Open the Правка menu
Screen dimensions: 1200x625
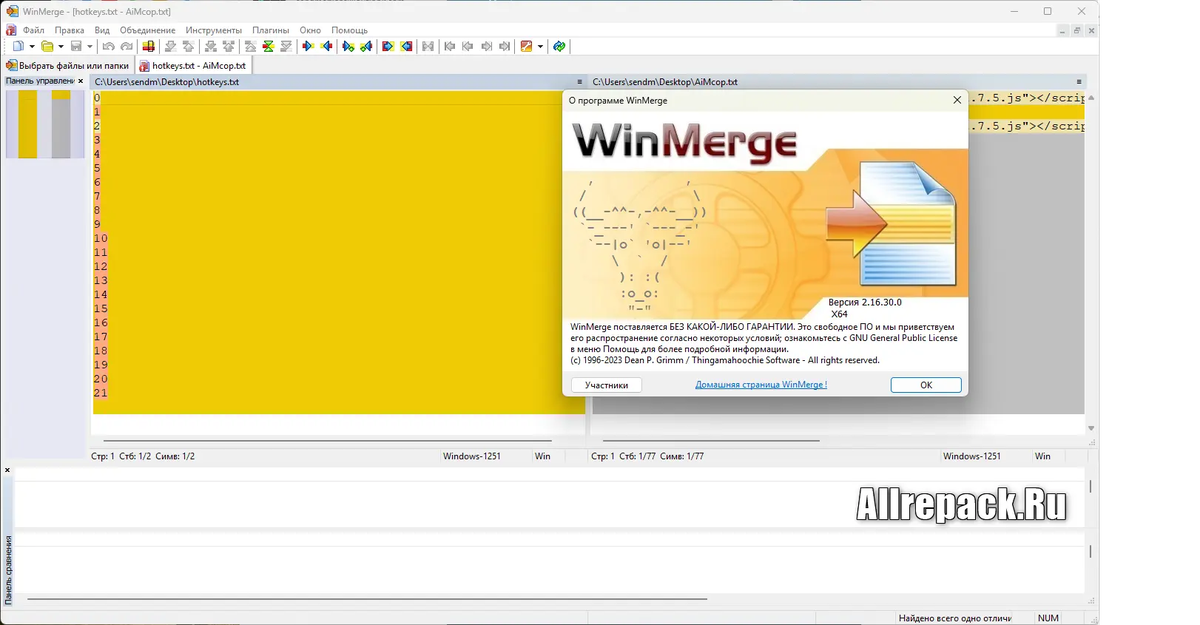click(x=70, y=30)
